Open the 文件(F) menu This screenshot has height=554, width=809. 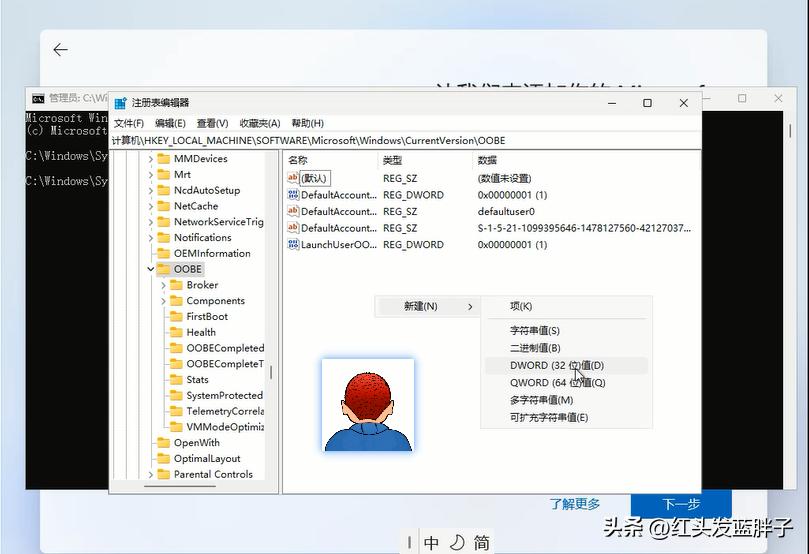point(128,123)
